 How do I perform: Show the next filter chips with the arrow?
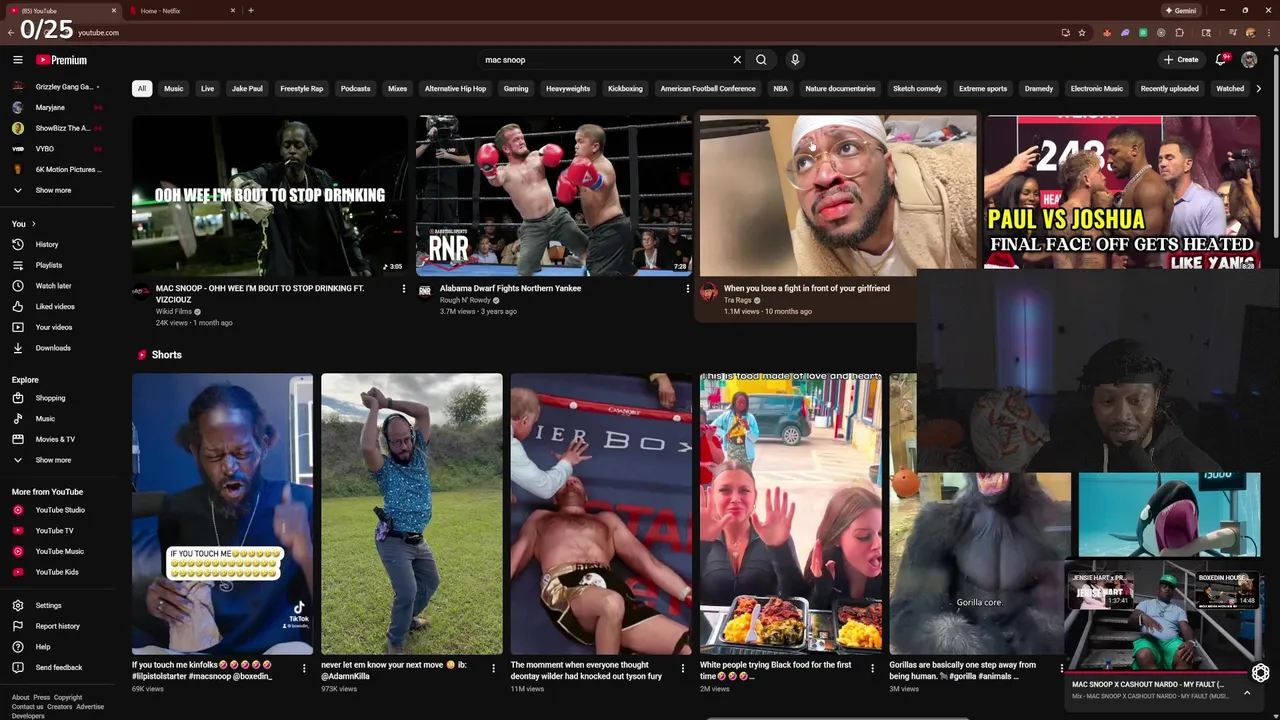point(1258,88)
